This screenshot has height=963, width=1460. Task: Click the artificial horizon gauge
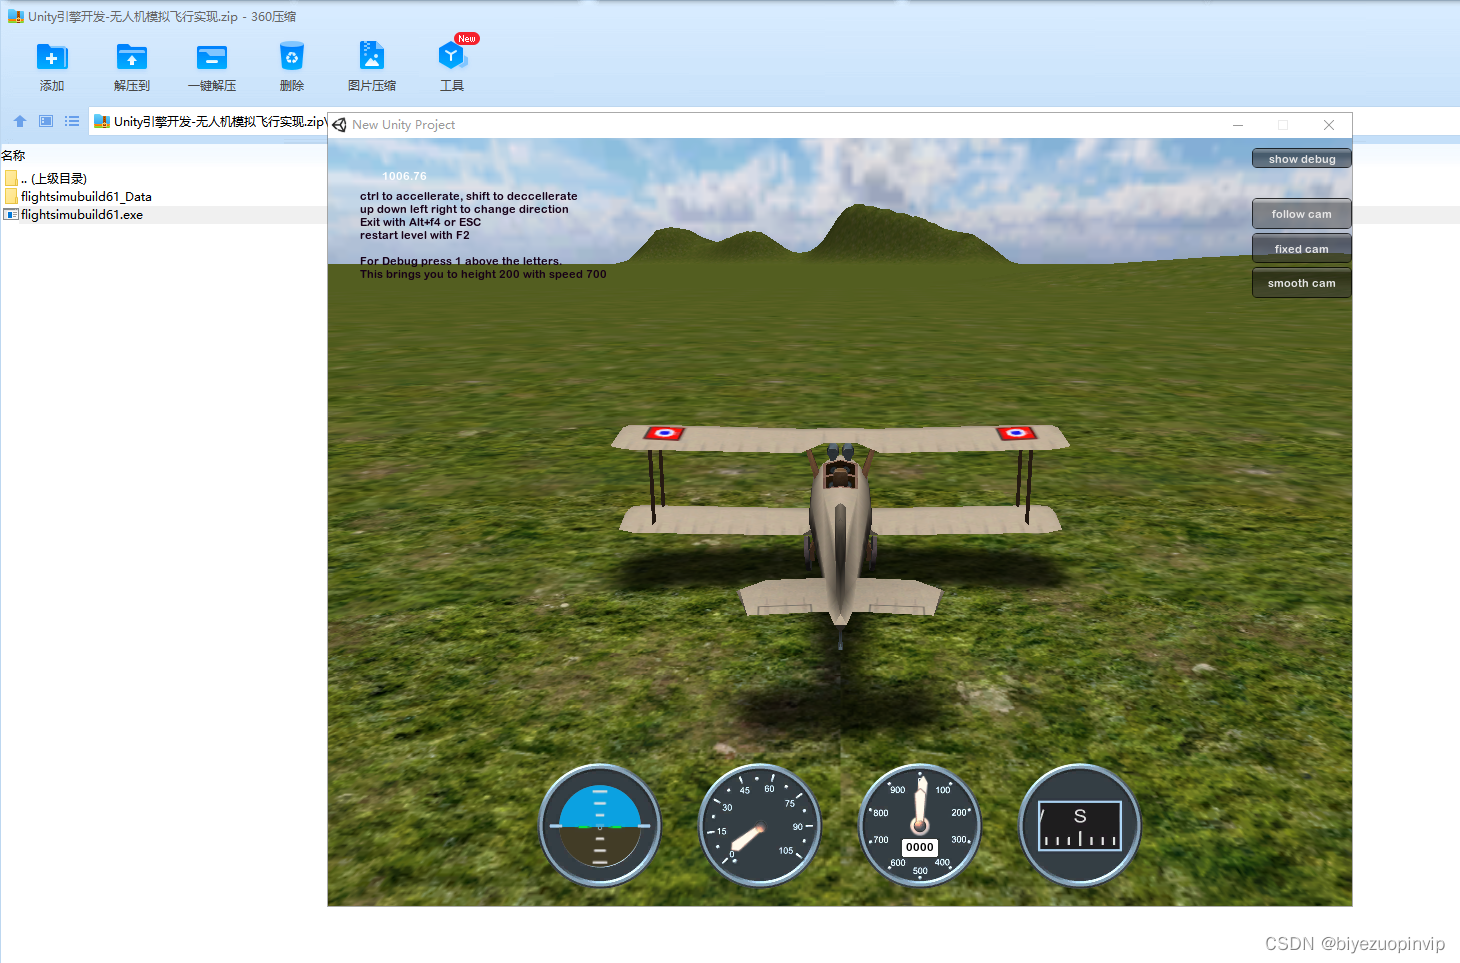pos(600,826)
